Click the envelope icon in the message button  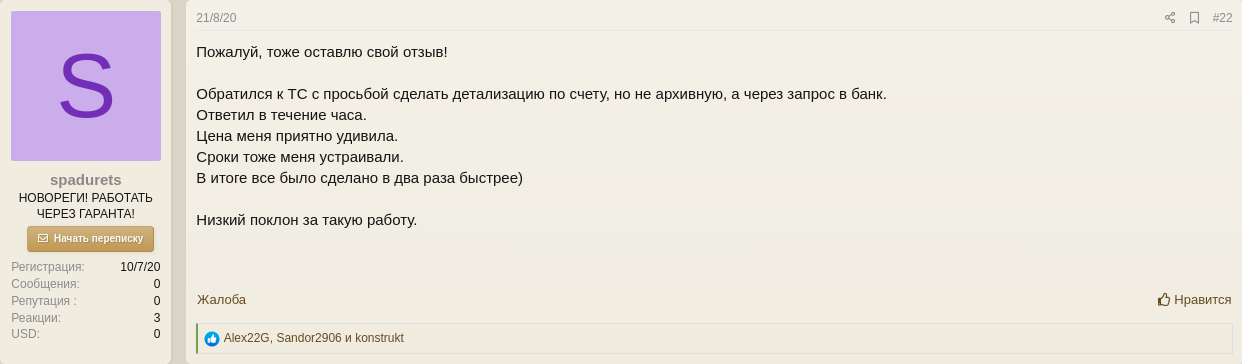click(43, 239)
